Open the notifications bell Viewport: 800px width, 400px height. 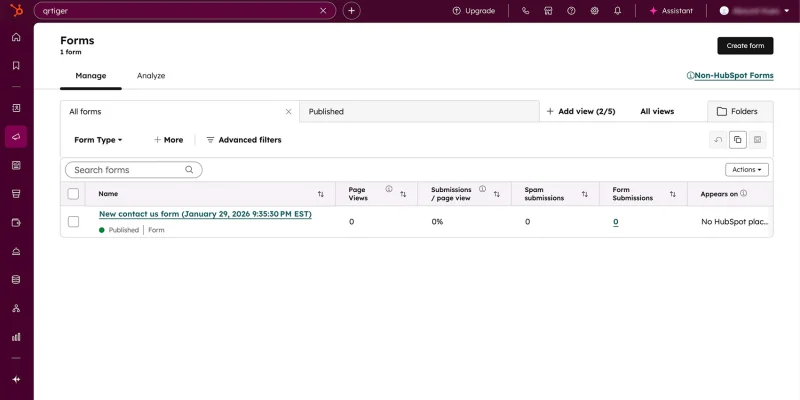click(x=617, y=11)
